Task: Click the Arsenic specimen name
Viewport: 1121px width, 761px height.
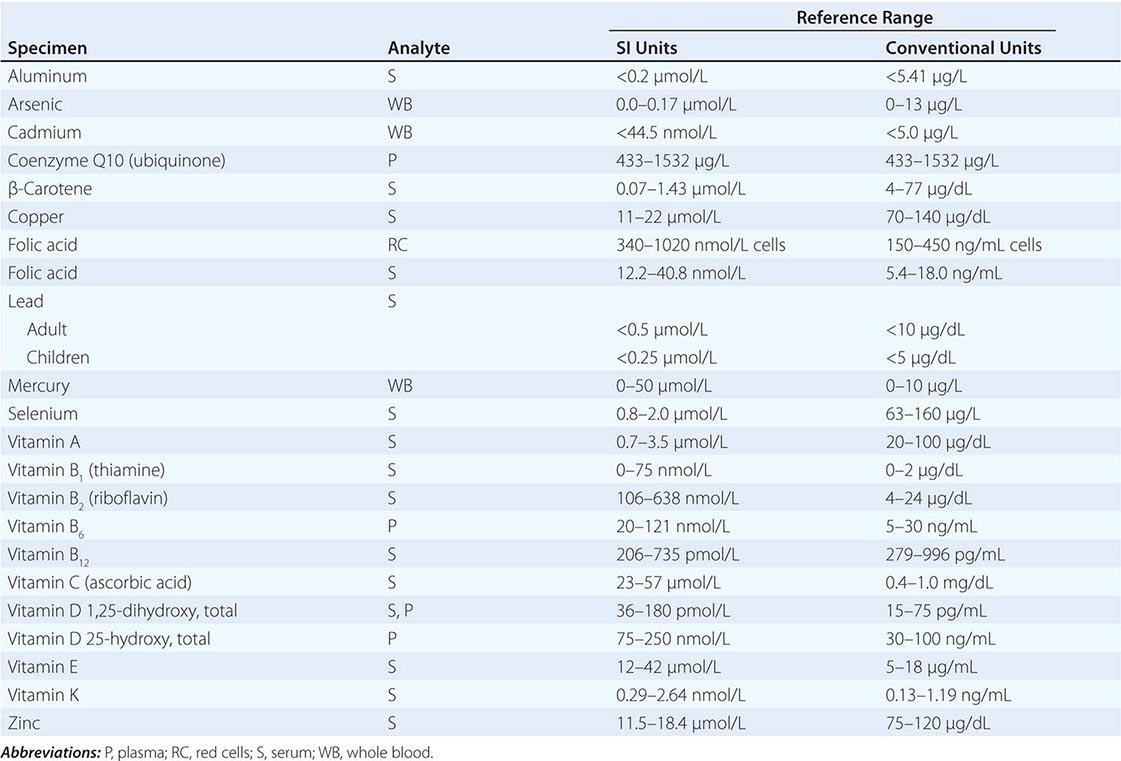Action: click(x=38, y=104)
